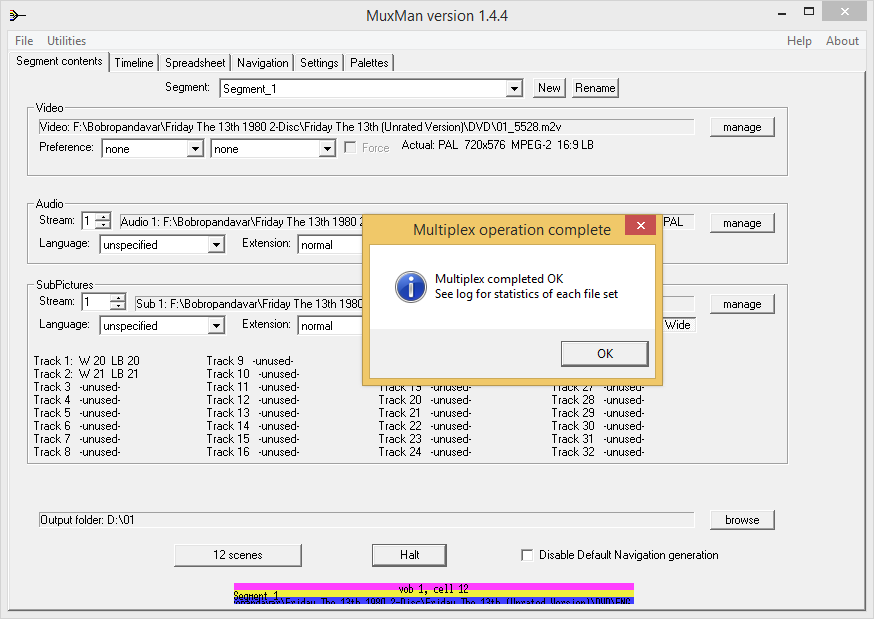This screenshot has width=874, height=619.
Task: Switch to the Timeline tab
Action: 134,63
